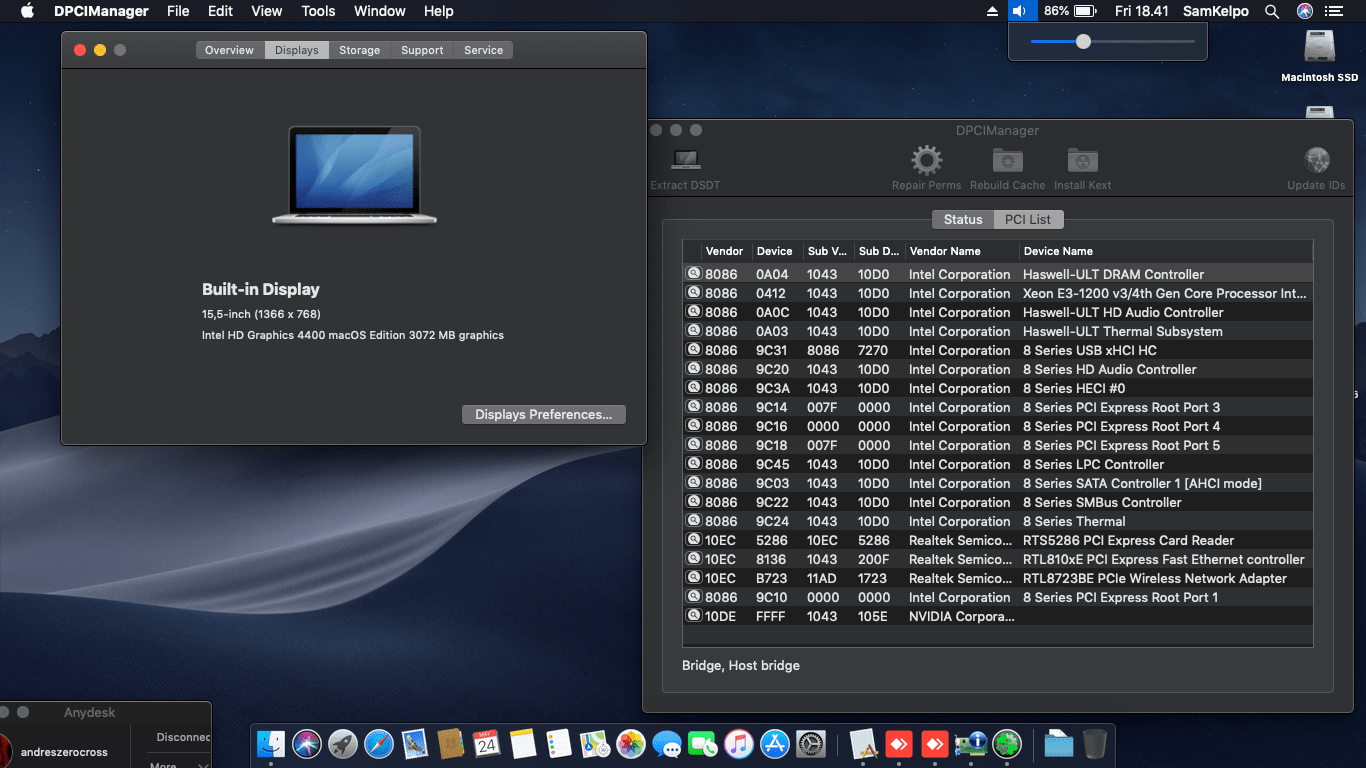Open Finder from the dock

[x=272, y=743]
